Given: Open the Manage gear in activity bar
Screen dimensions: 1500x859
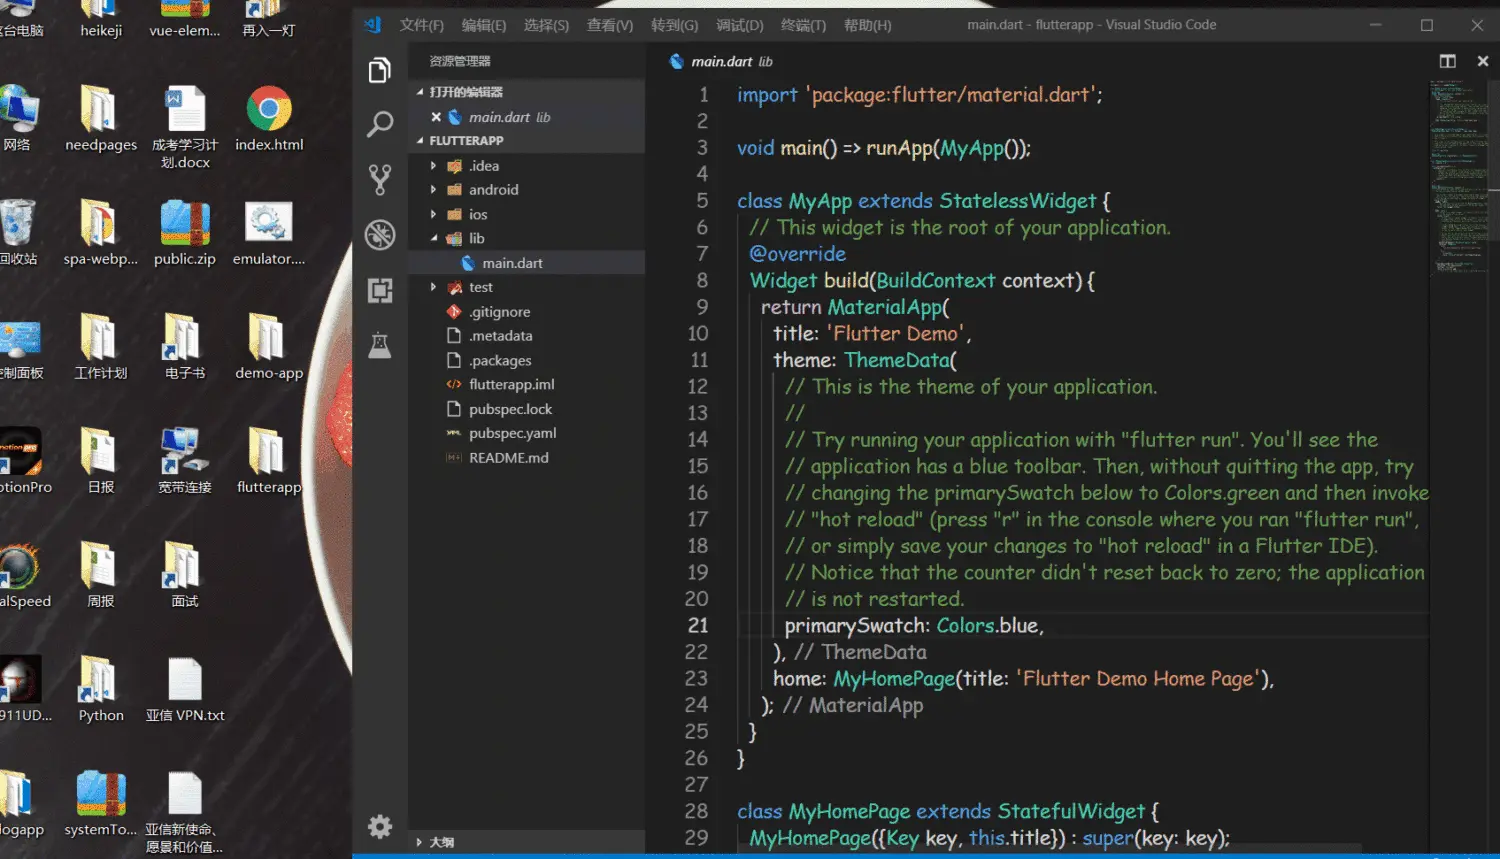Looking at the screenshot, I should click(x=379, y=826).
